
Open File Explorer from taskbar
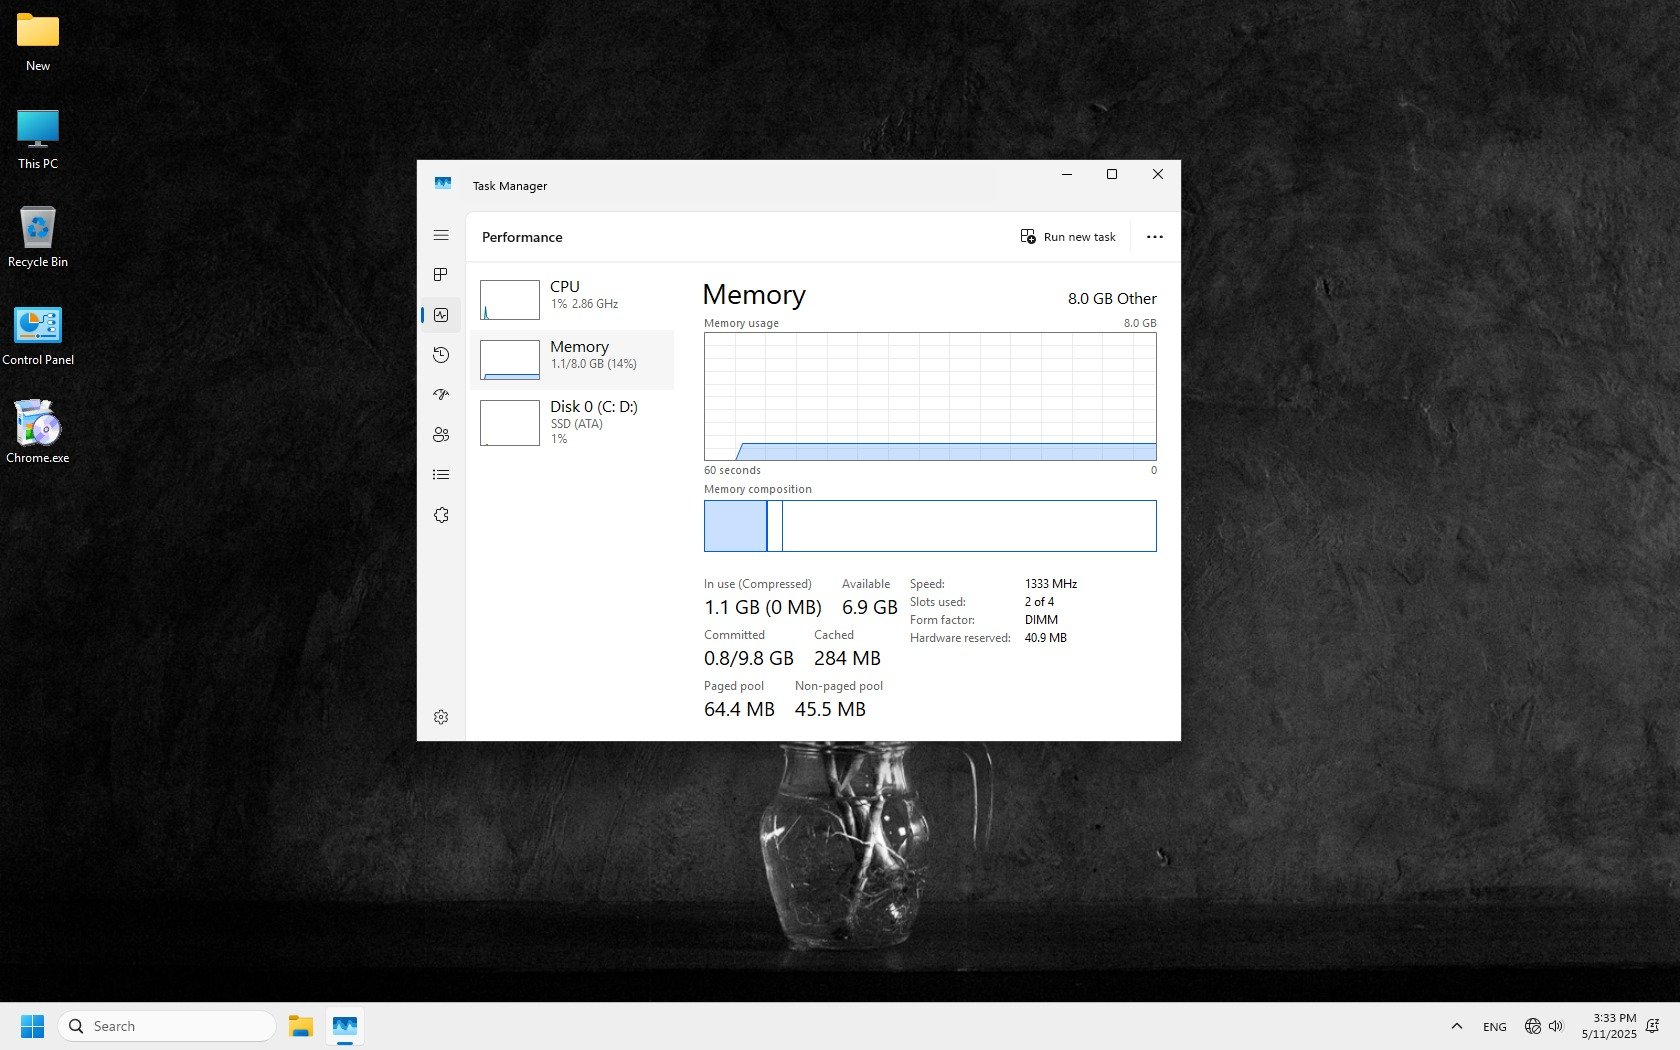click(300, 1026)
